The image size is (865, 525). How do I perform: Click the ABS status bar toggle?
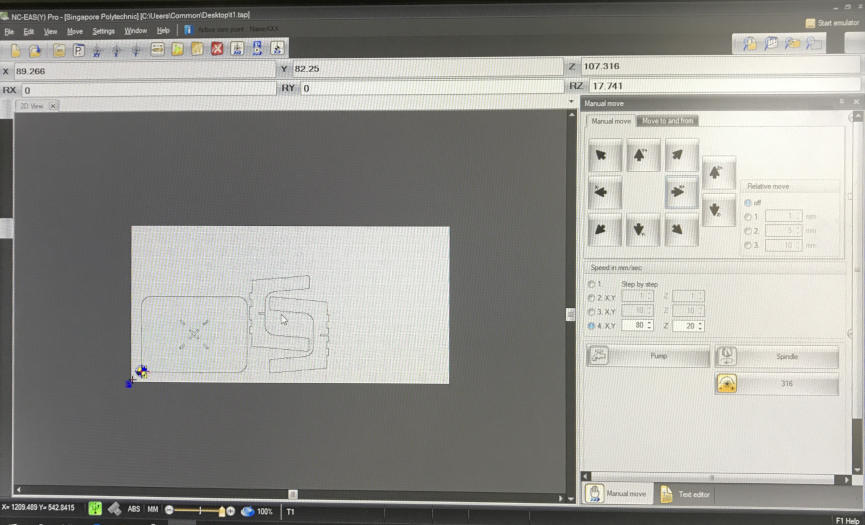click(134, 509)
